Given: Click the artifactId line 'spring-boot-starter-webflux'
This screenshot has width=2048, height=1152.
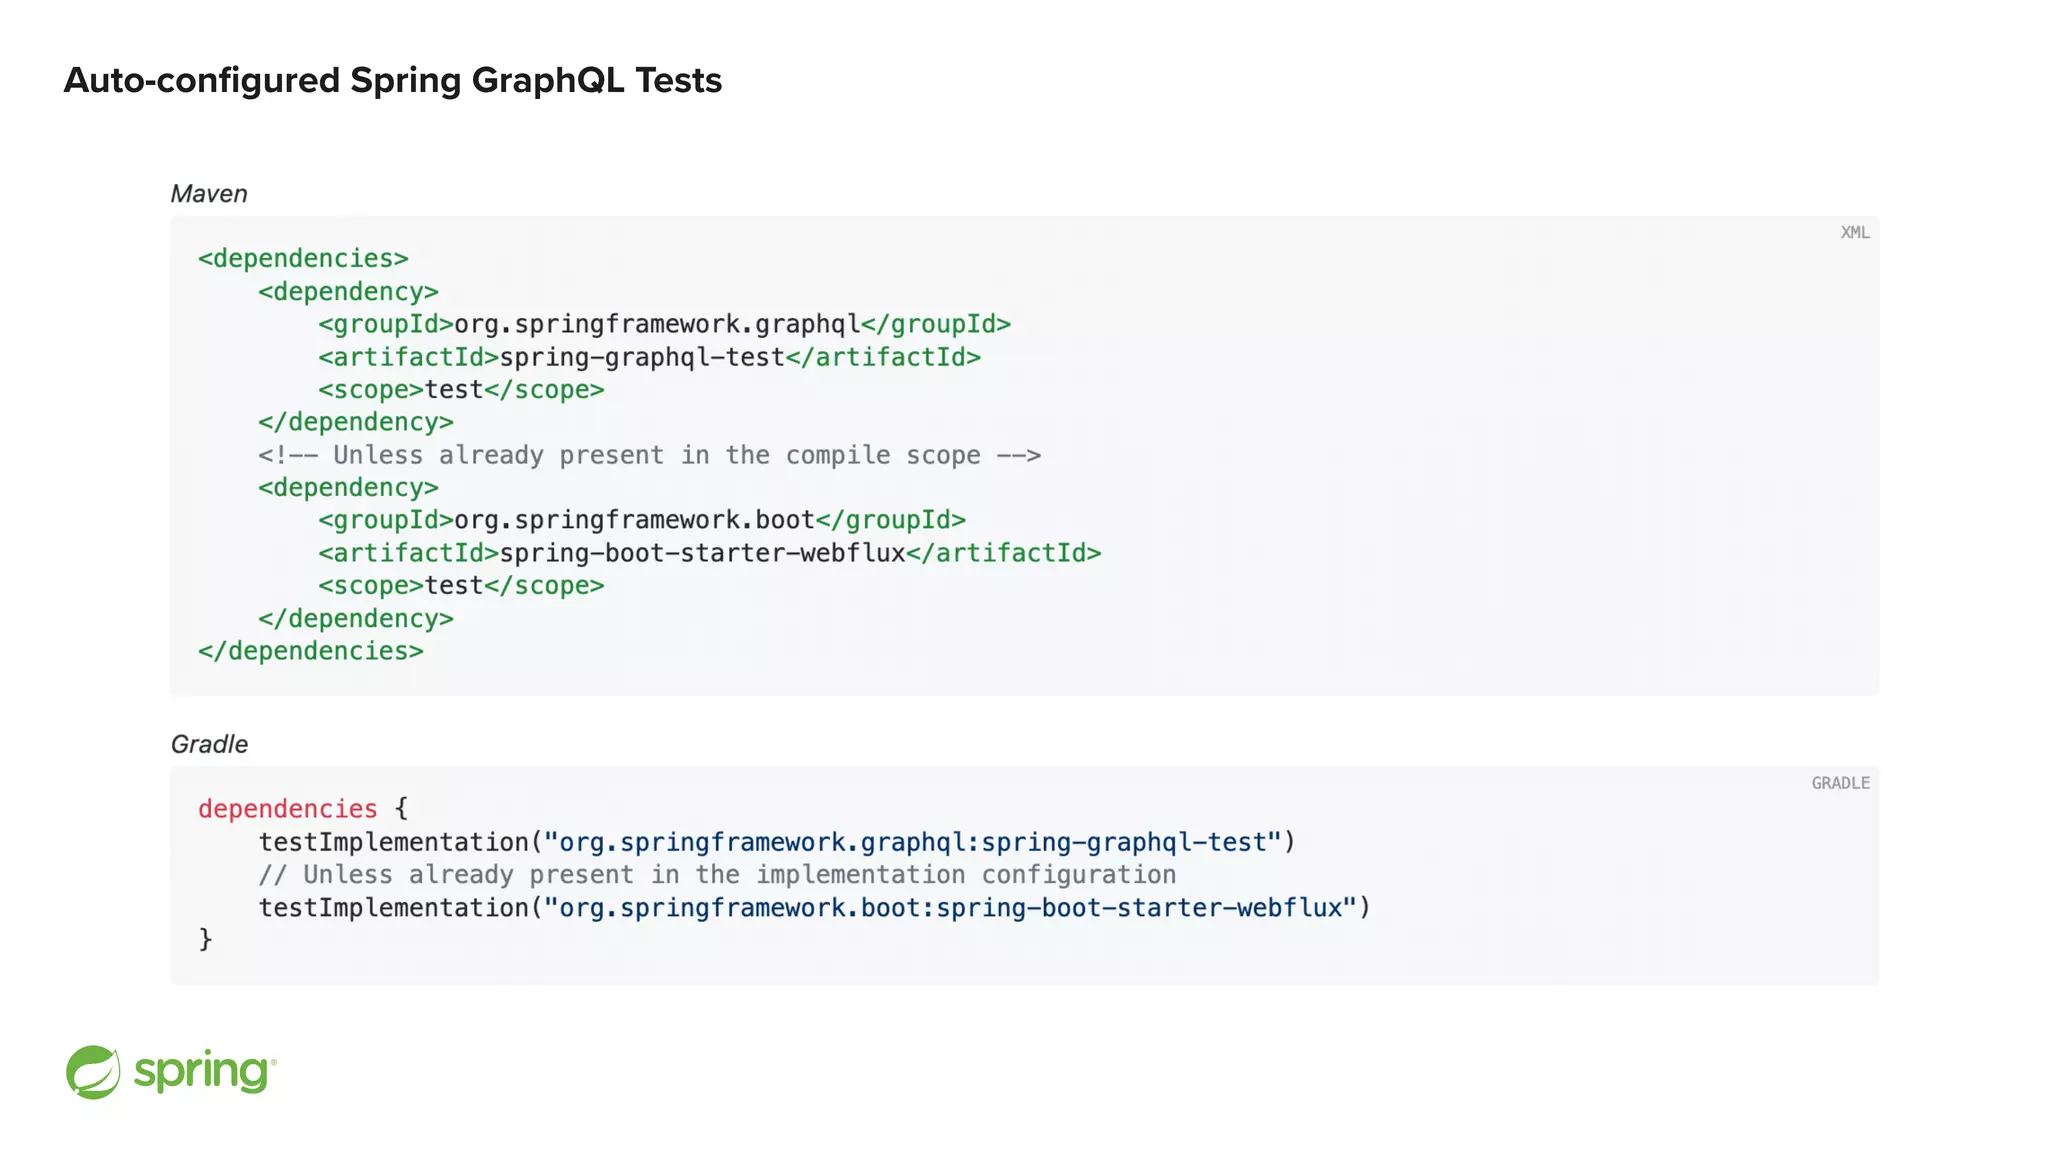Looking at the screenshot, I should [710, 553].
